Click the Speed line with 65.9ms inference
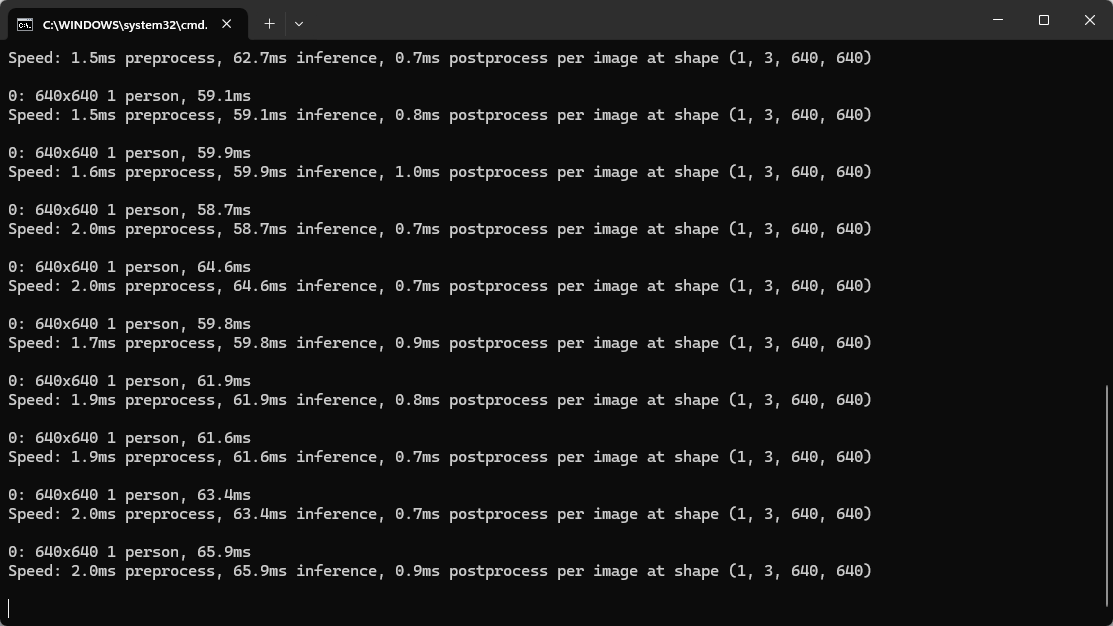 (x=440, y=571)
